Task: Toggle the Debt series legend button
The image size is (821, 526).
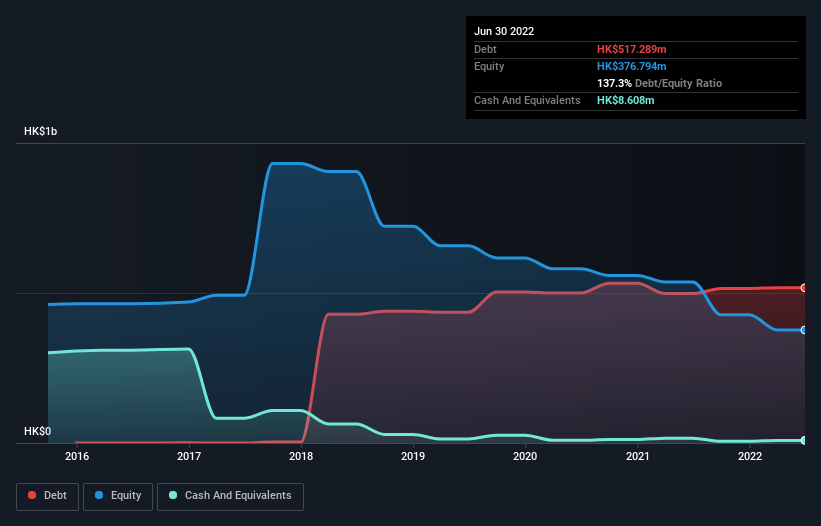Action: click(x=48, y=496)
